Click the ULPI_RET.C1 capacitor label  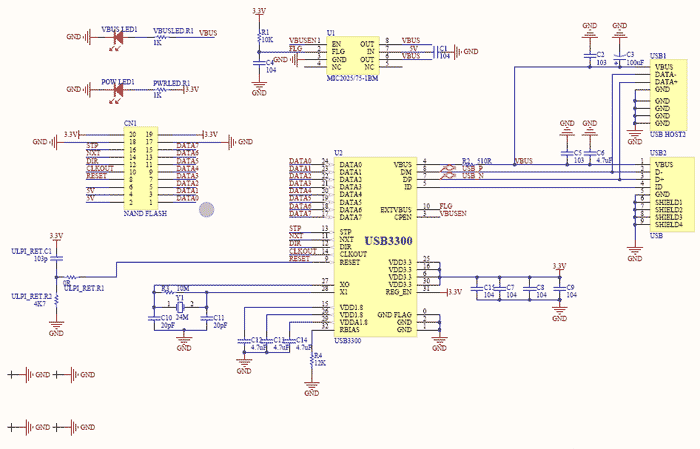[x=31, y=251]
